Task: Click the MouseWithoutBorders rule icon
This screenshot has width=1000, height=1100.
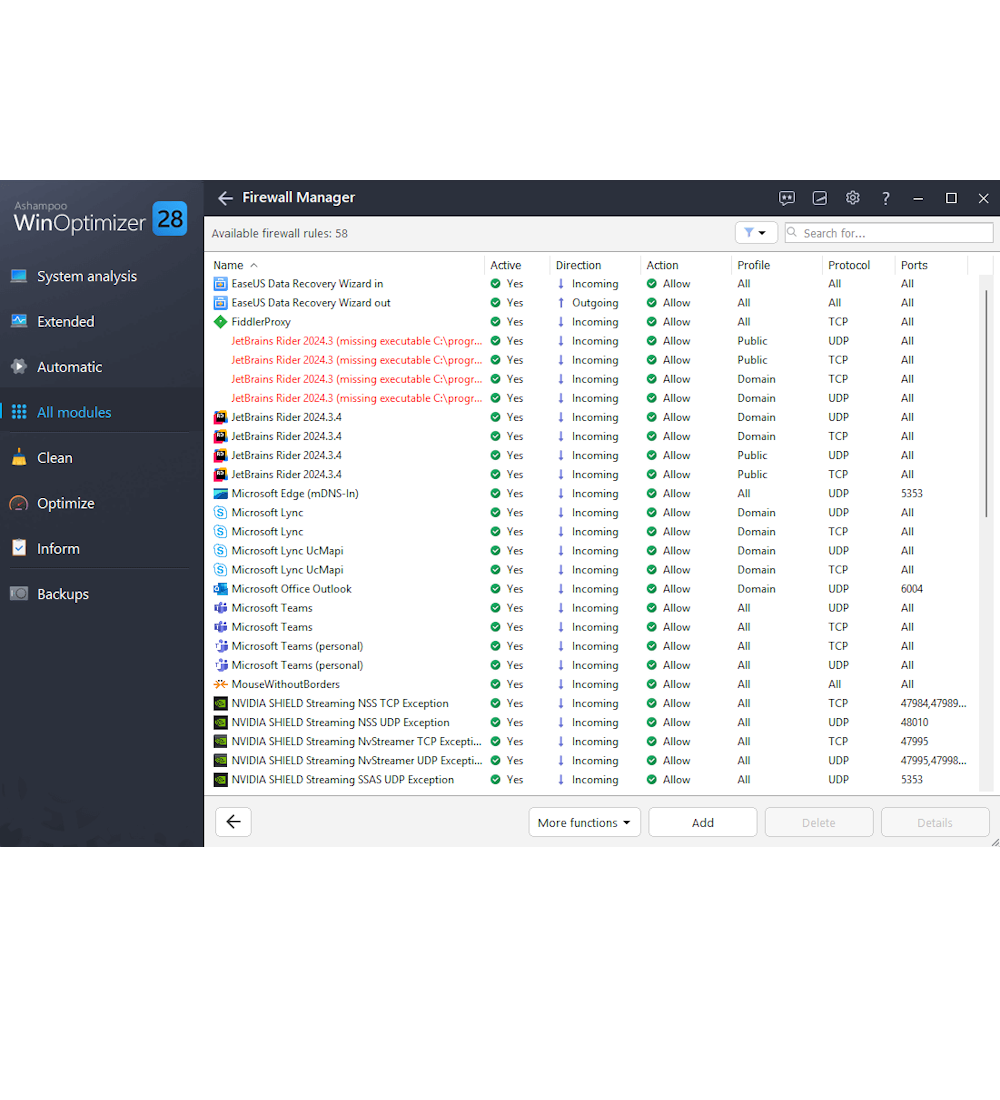Action: click(x=221, y=684)
